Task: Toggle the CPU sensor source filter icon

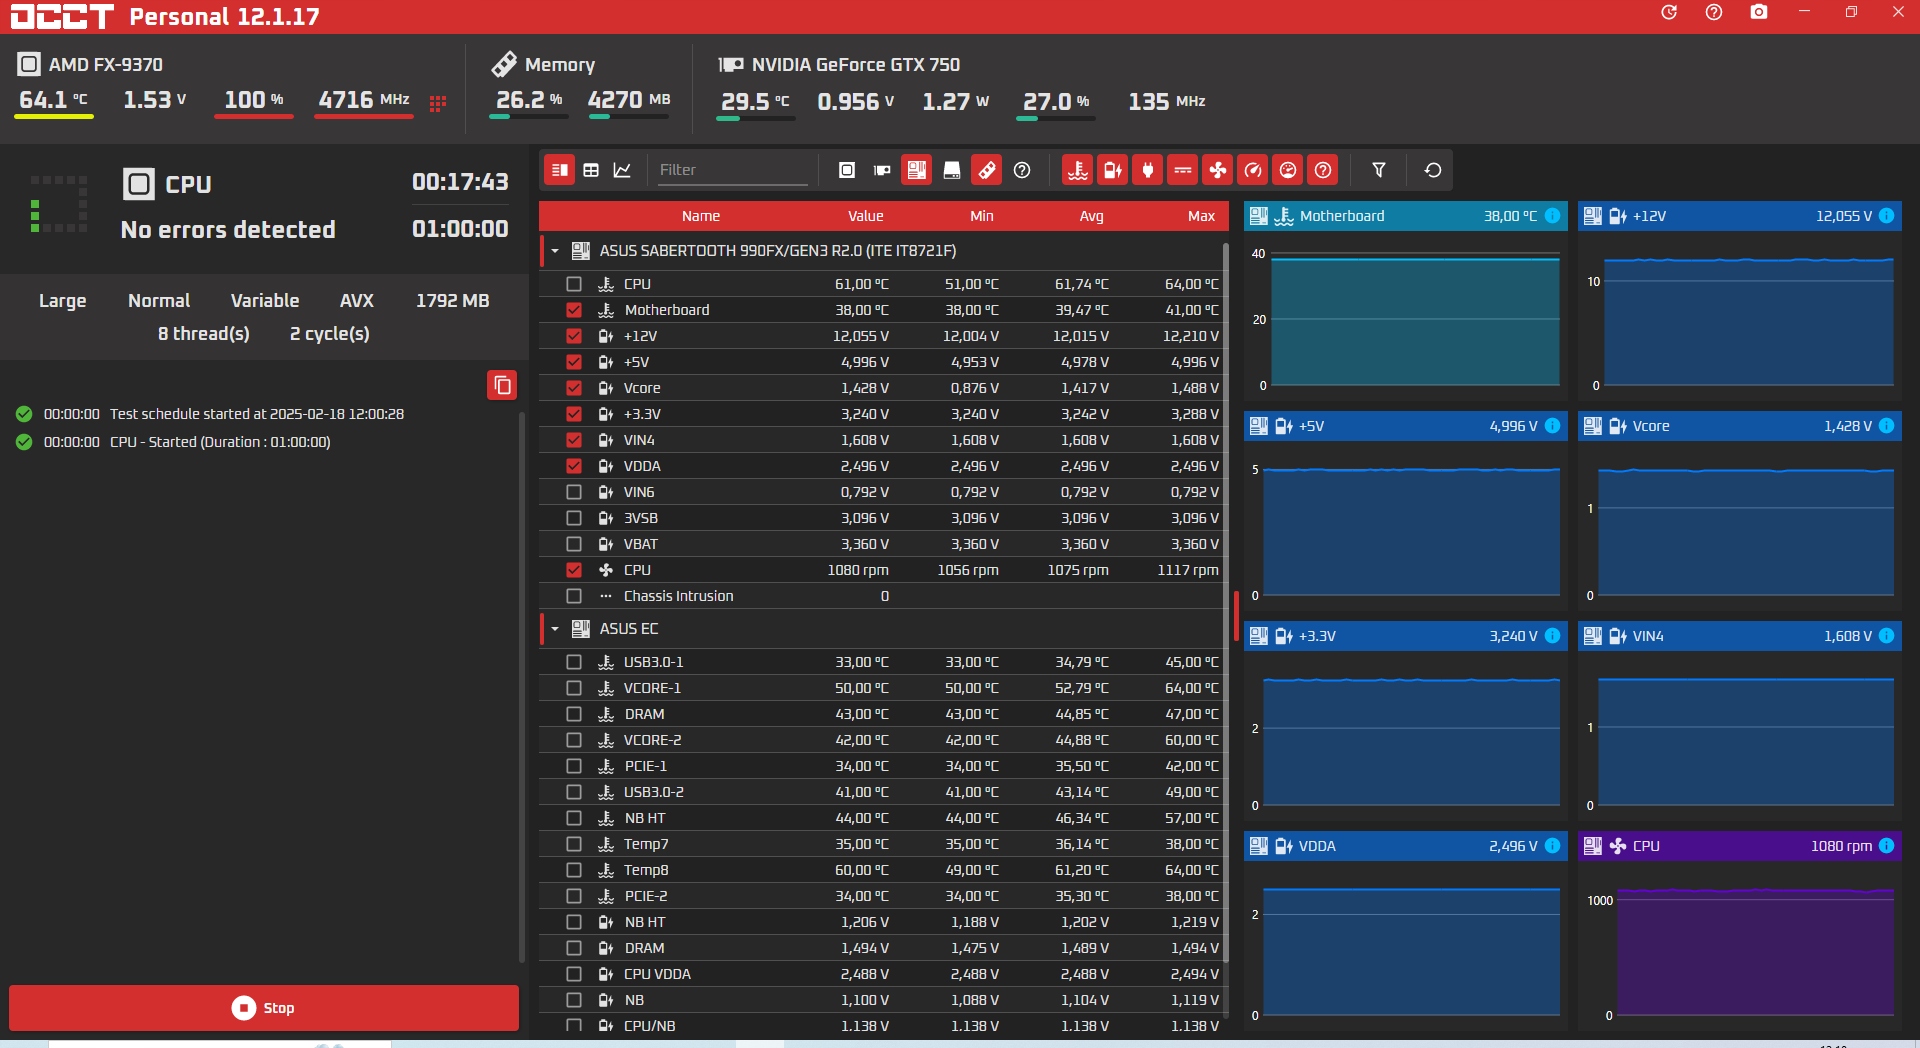Action: pos(847,170)
